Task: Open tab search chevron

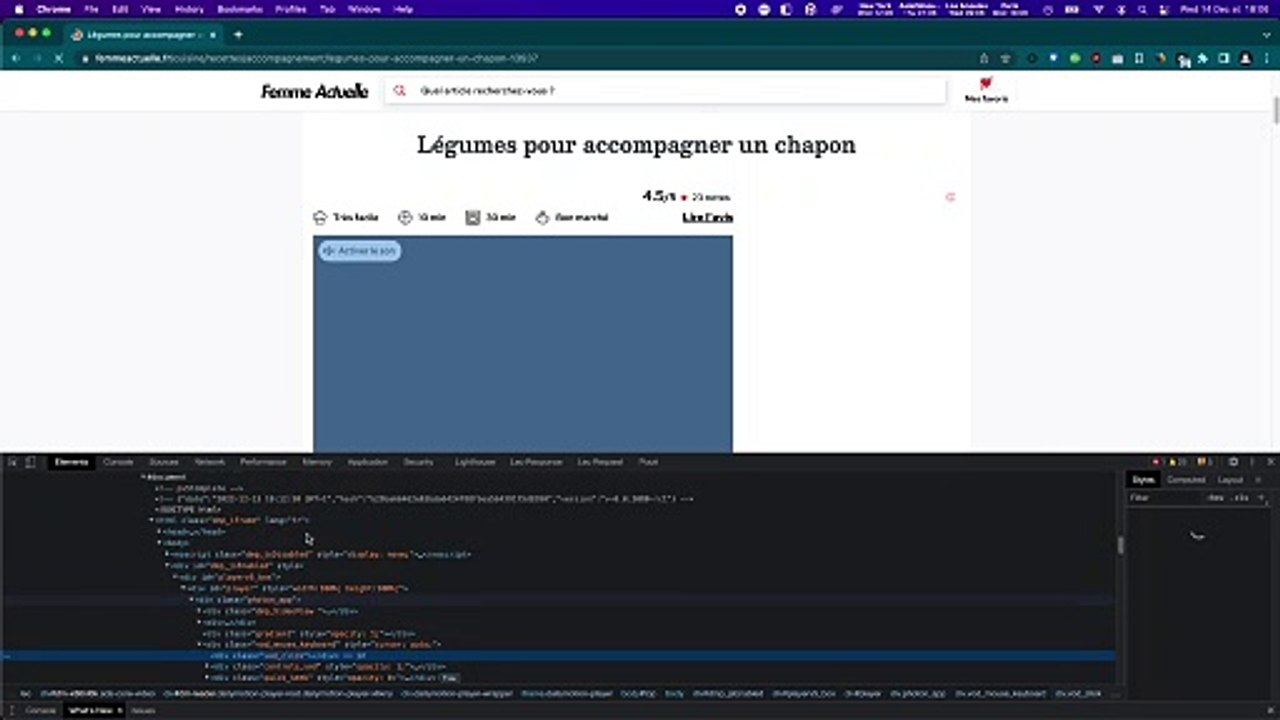Action: (x=1267, y=34)
